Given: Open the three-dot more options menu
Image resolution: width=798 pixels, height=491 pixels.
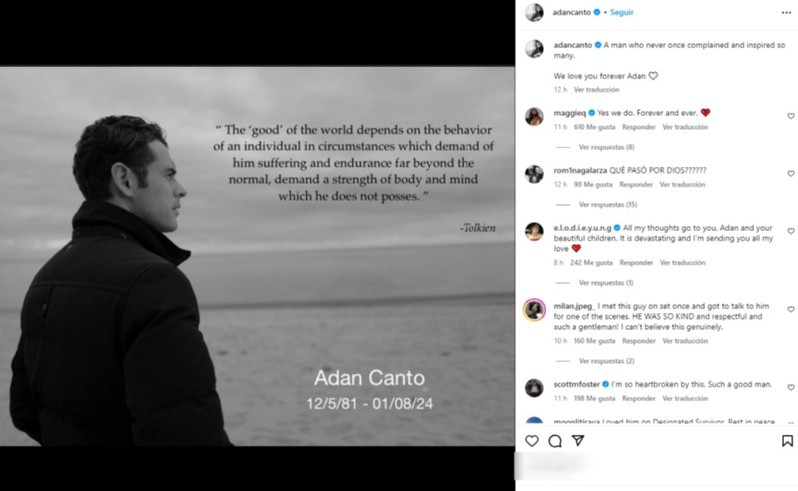Looking at the screenshot, I should point(786,13).
